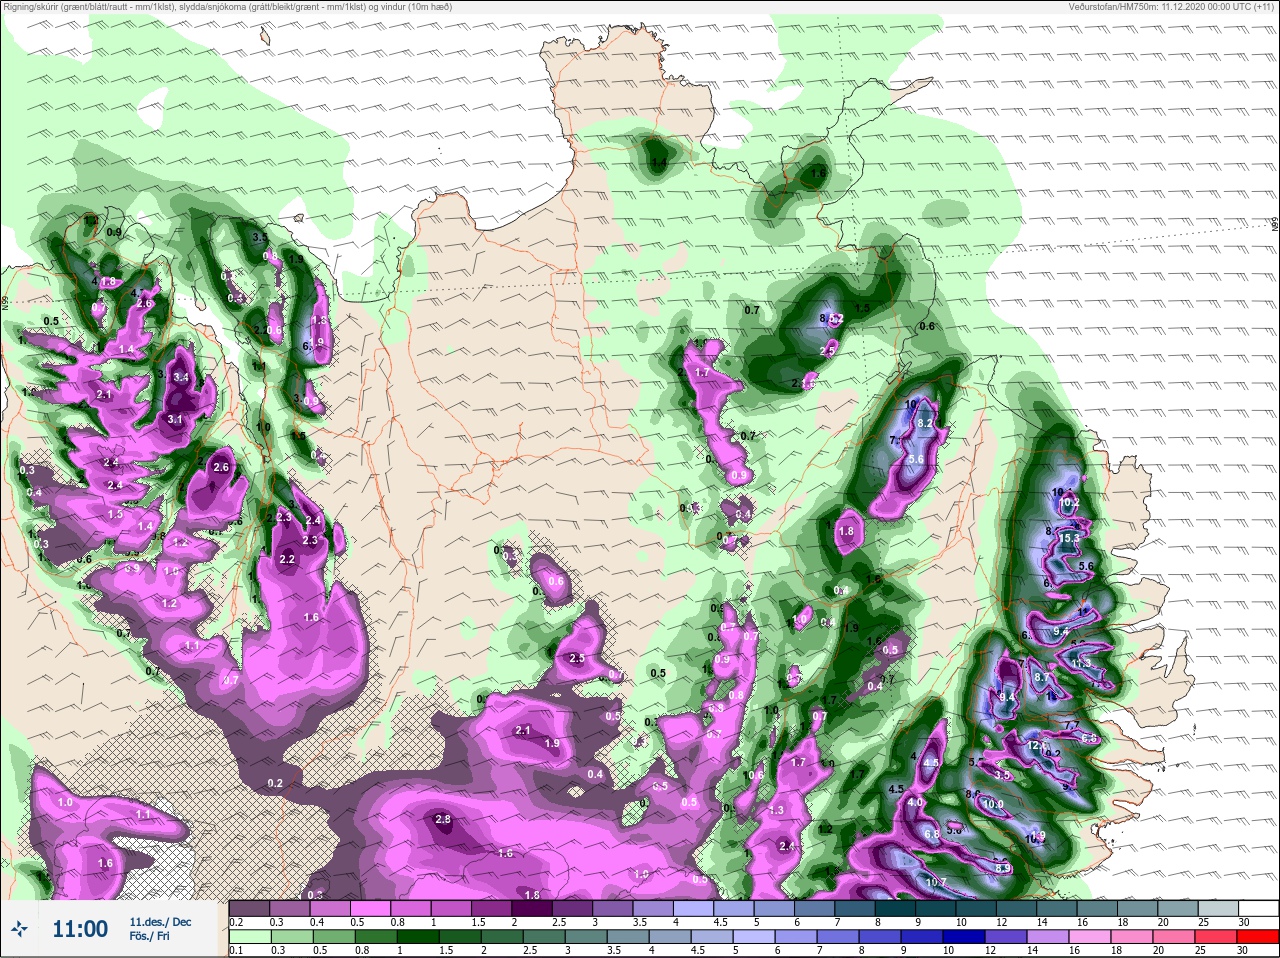Select the bottom legend light green swatch labeled 0.1
The image size is (1280, 958).
(x=249, y=937)
